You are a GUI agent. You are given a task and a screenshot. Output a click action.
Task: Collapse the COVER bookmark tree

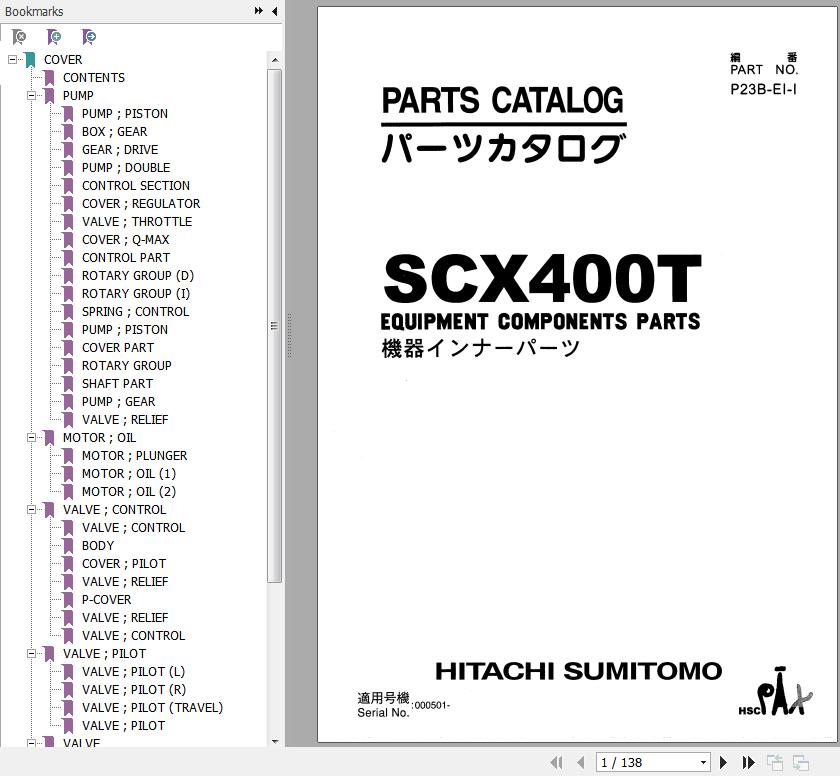(x=12, y=59)
